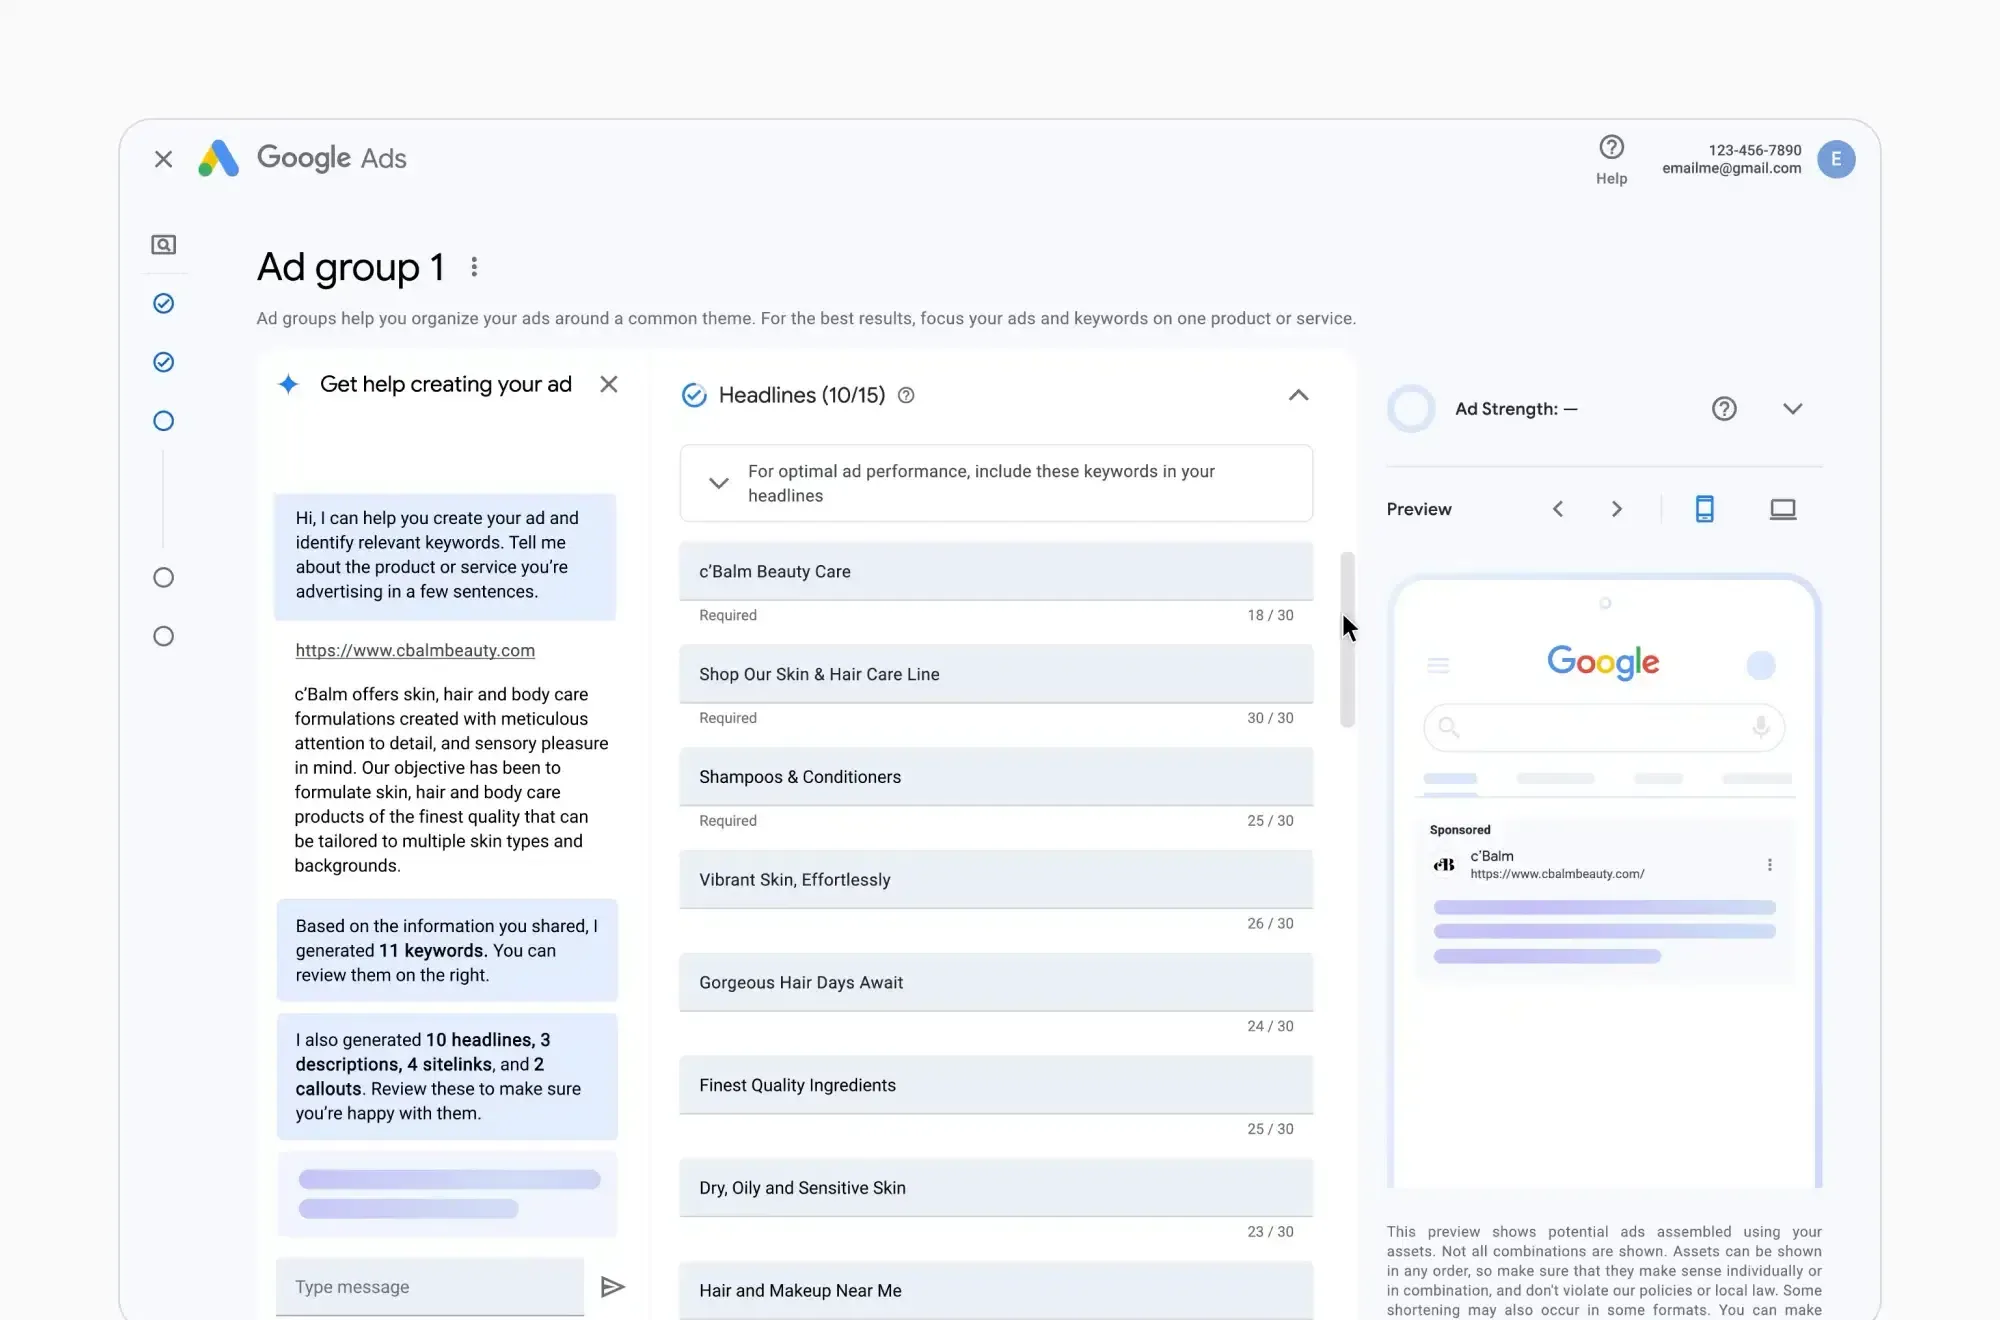
Task: Click the Type message input field
Action: pyautogui.click(x=430, y=1287)
